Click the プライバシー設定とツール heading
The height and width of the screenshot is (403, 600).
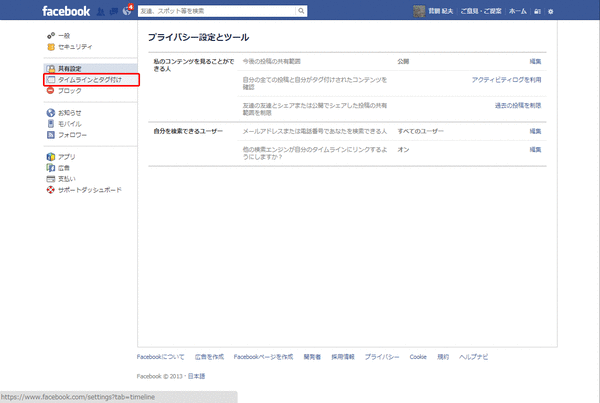click(199, 38)
